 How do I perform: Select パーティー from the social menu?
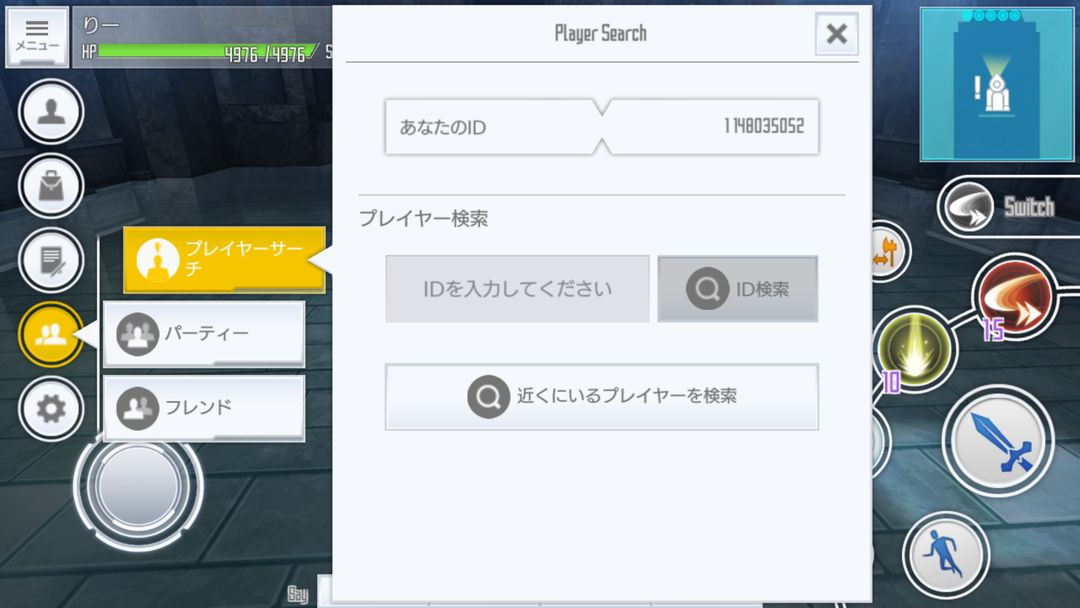(203, 334)
